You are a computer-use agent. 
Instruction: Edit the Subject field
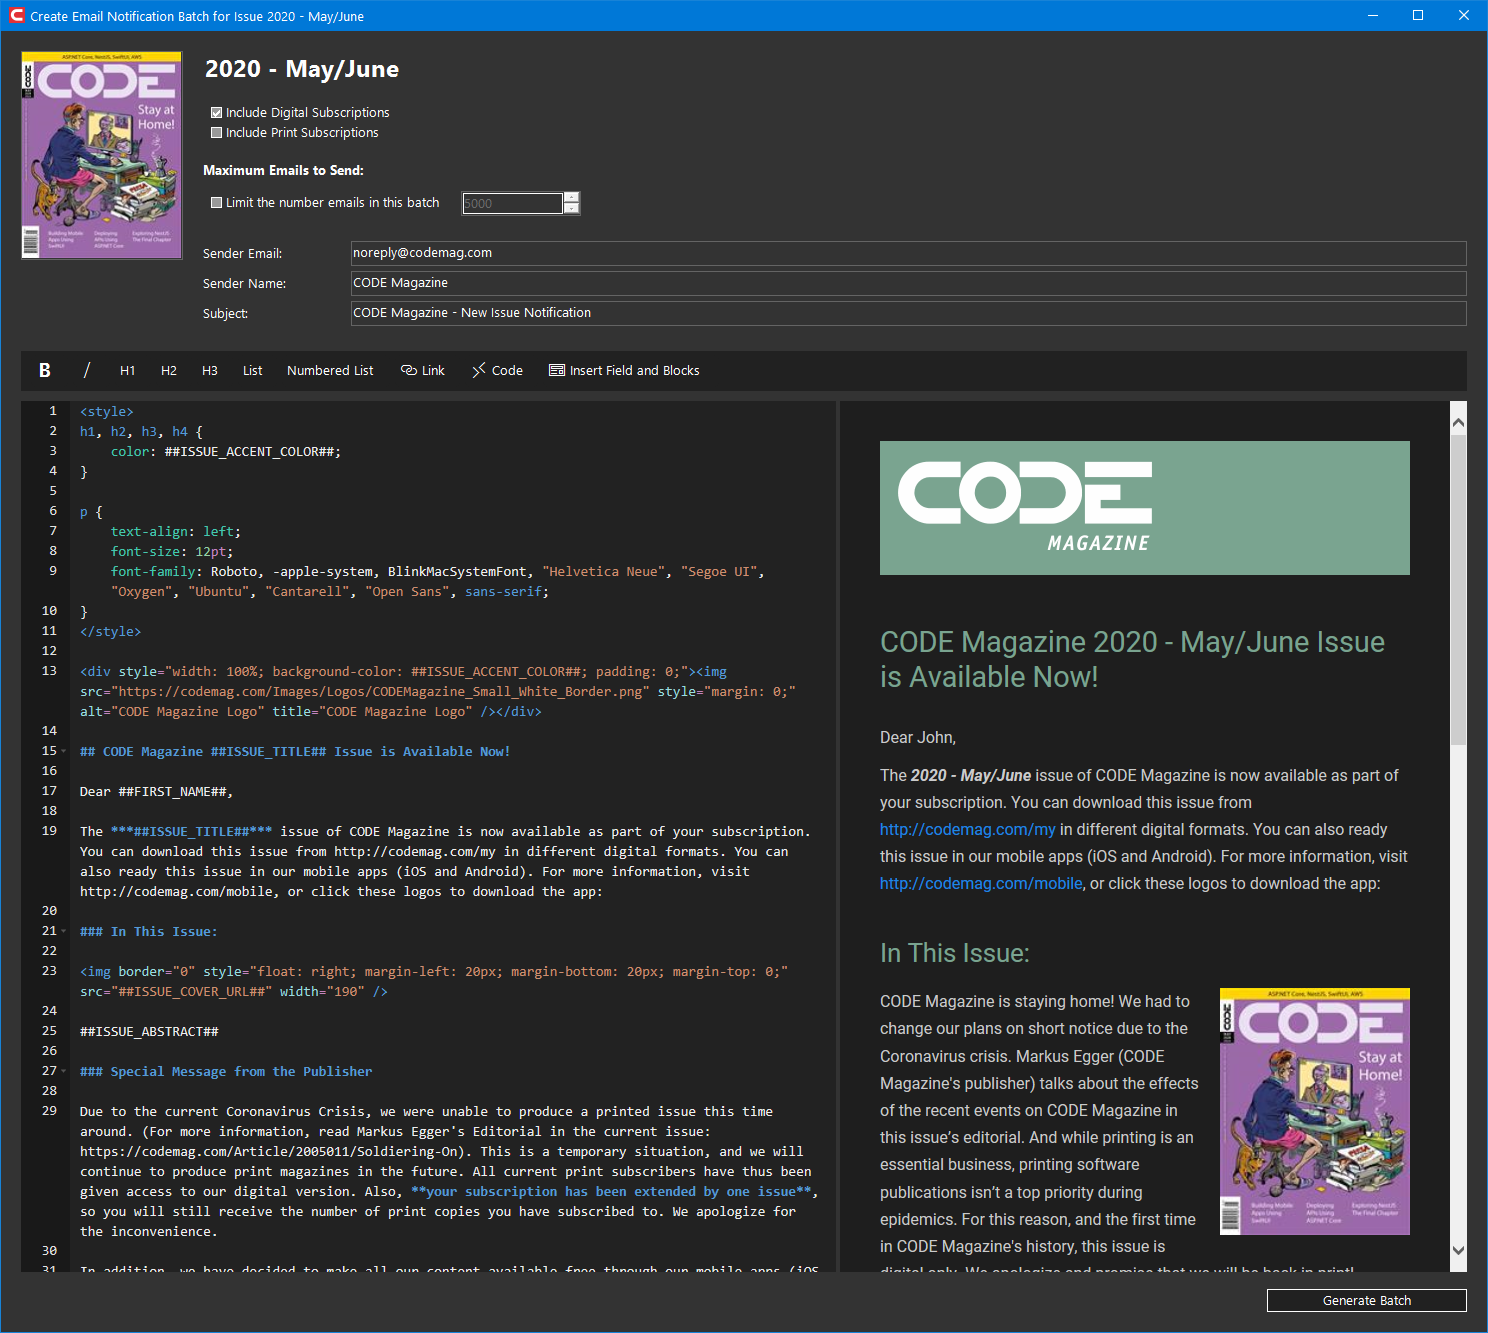[908, 313]
